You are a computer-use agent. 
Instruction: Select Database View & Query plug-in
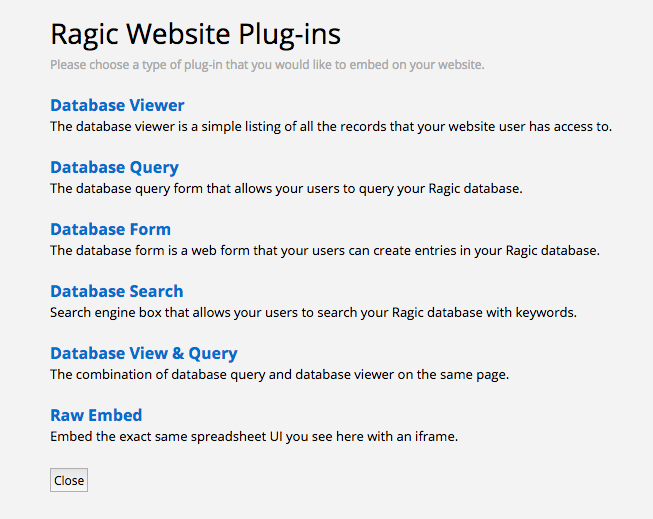click(144, 353)
